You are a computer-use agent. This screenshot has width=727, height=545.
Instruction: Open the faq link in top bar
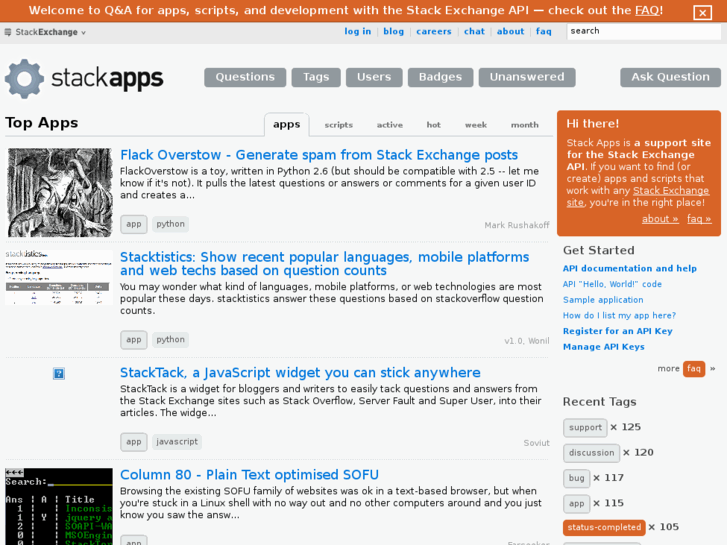click(x=543, y=31)
